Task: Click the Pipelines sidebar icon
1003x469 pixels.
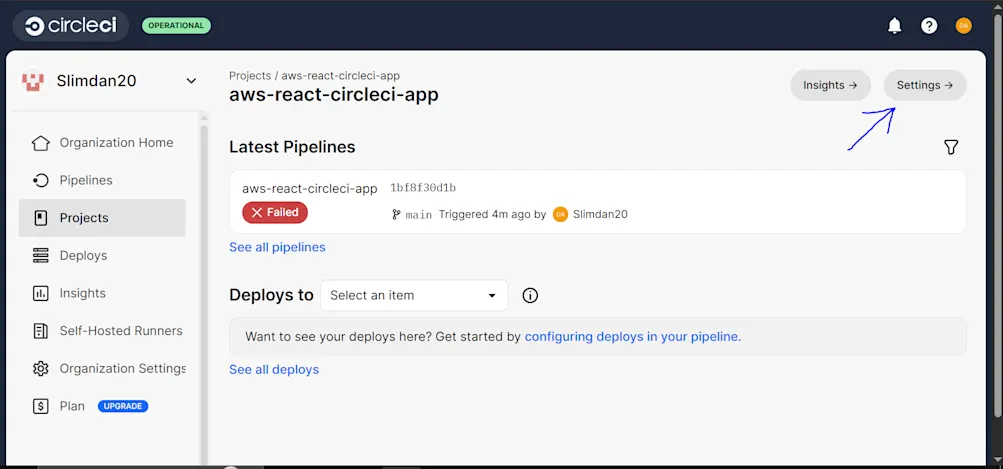Action: tap(40, 180)
